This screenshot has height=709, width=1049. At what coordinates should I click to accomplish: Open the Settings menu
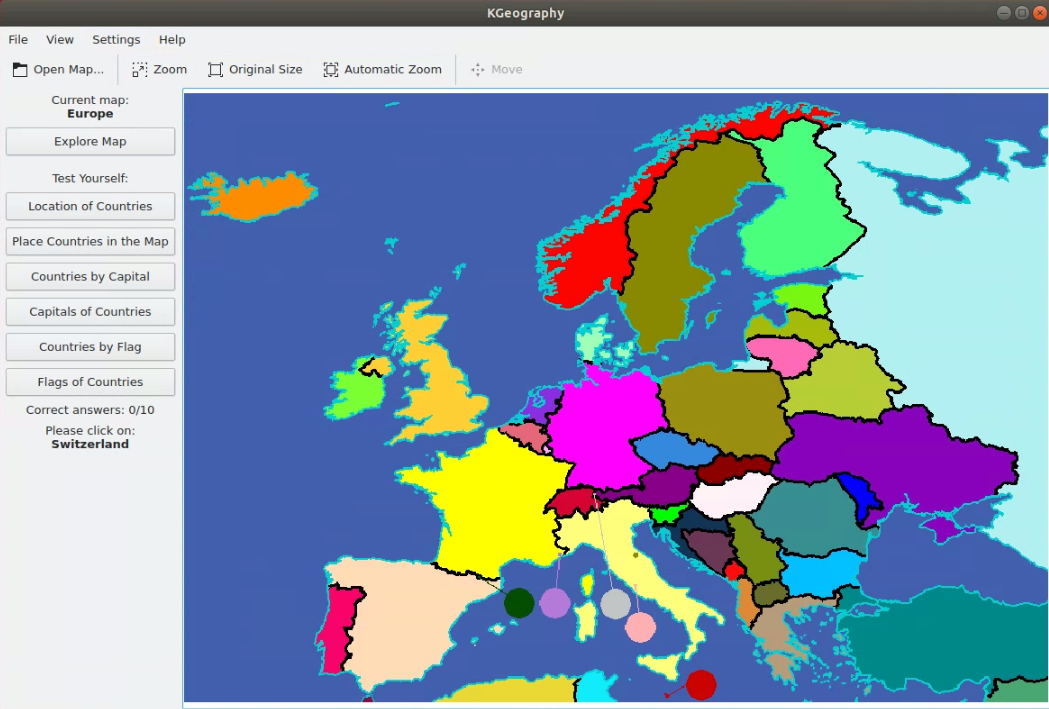point(116,39)
